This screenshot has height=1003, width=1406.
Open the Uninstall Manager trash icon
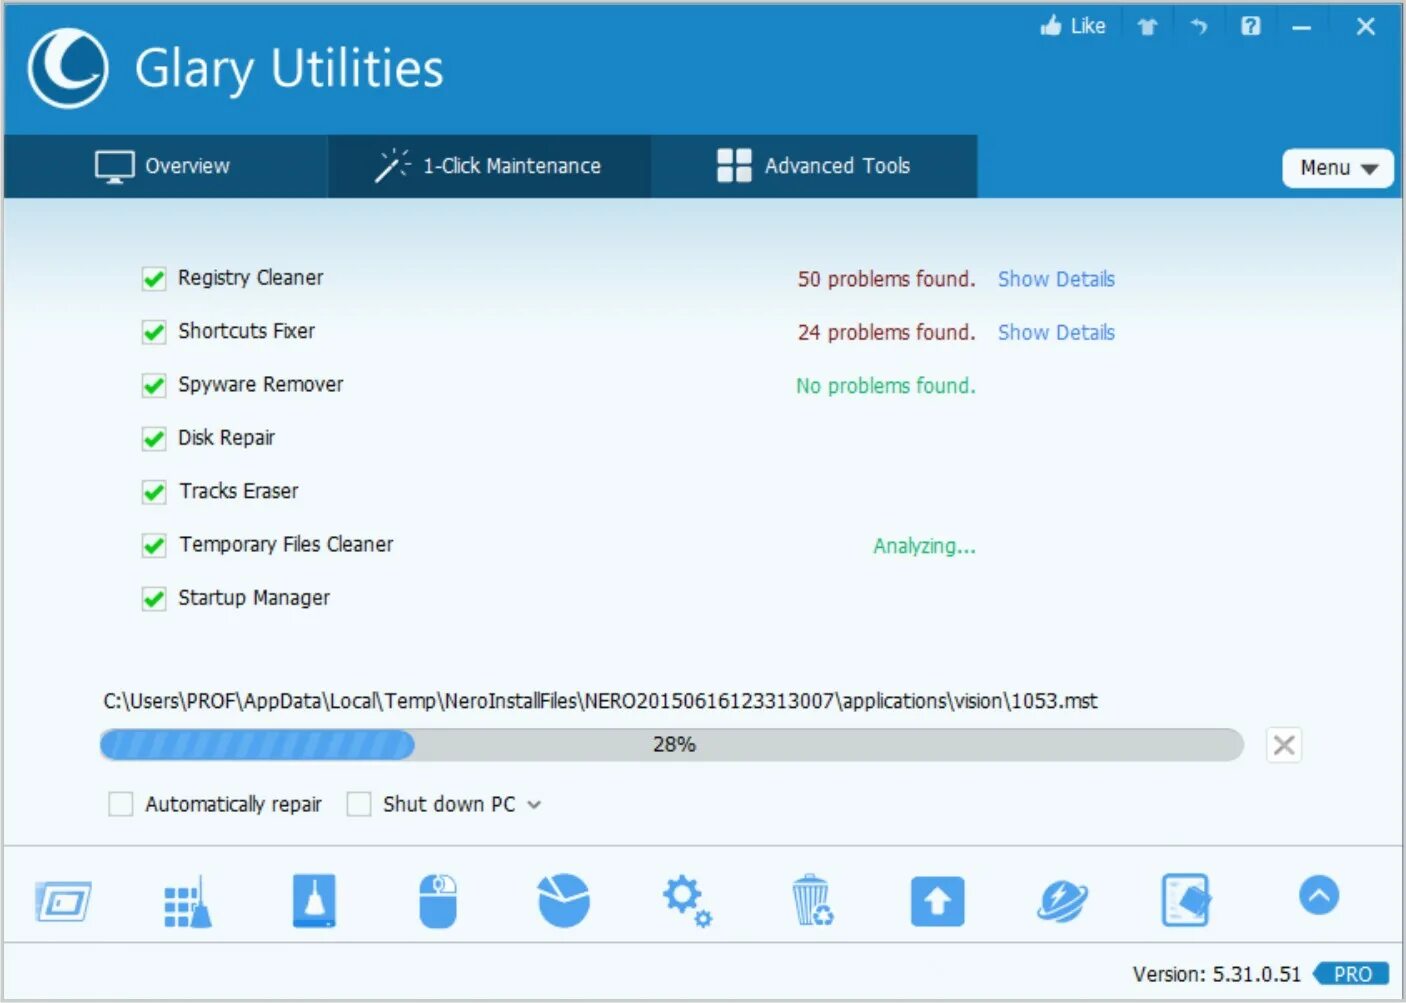coord(812,900)
